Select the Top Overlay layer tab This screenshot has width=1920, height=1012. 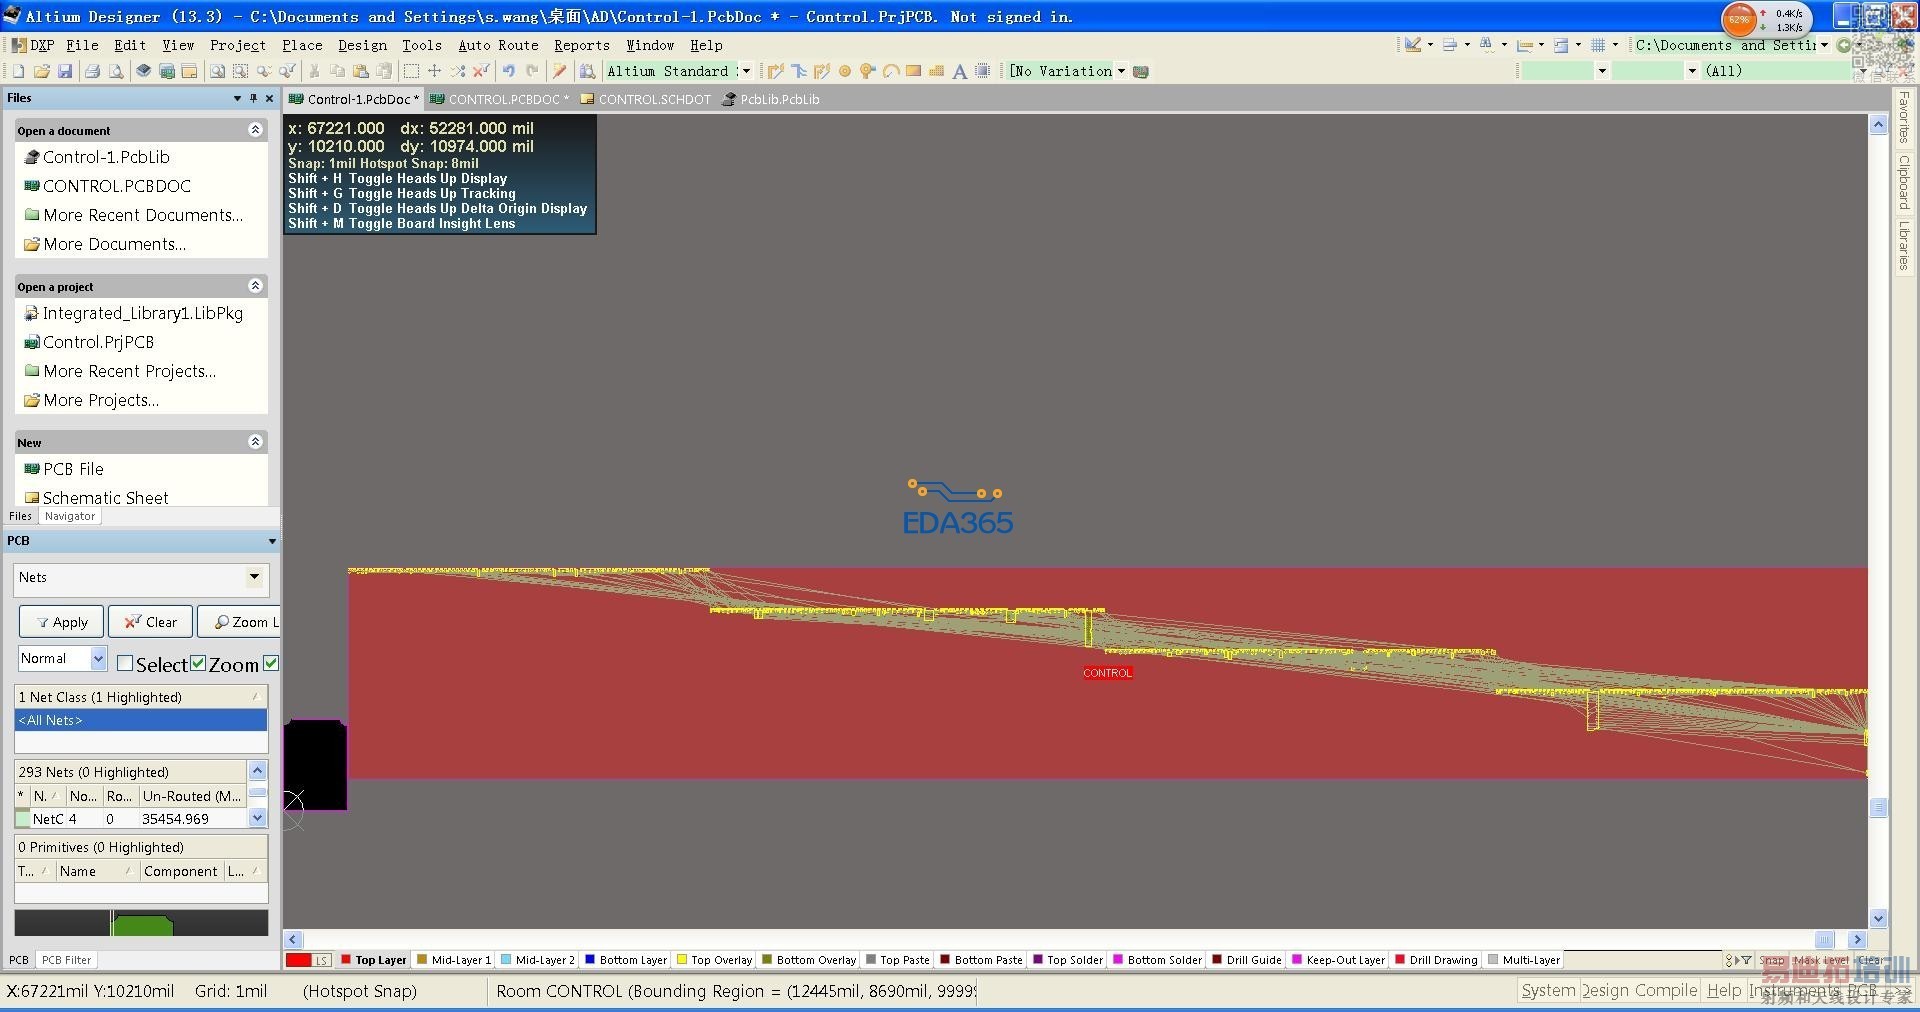point(715,960)
